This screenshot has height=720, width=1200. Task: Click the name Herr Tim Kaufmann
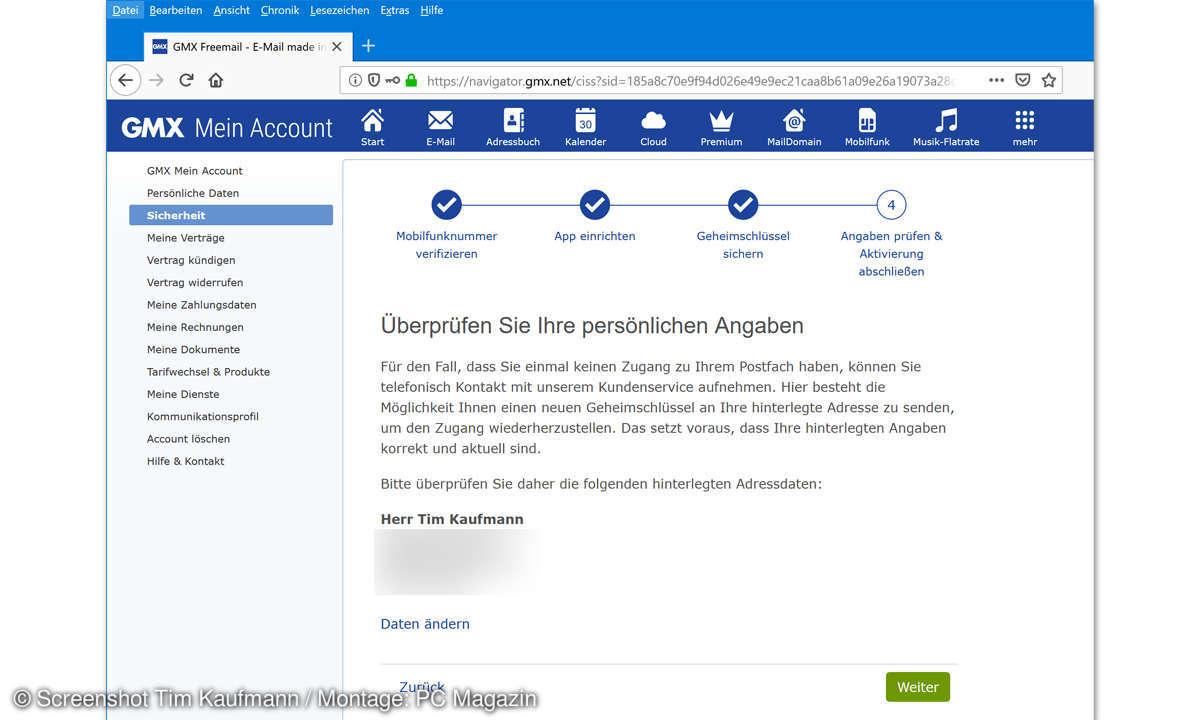click(x=452, y=519)
